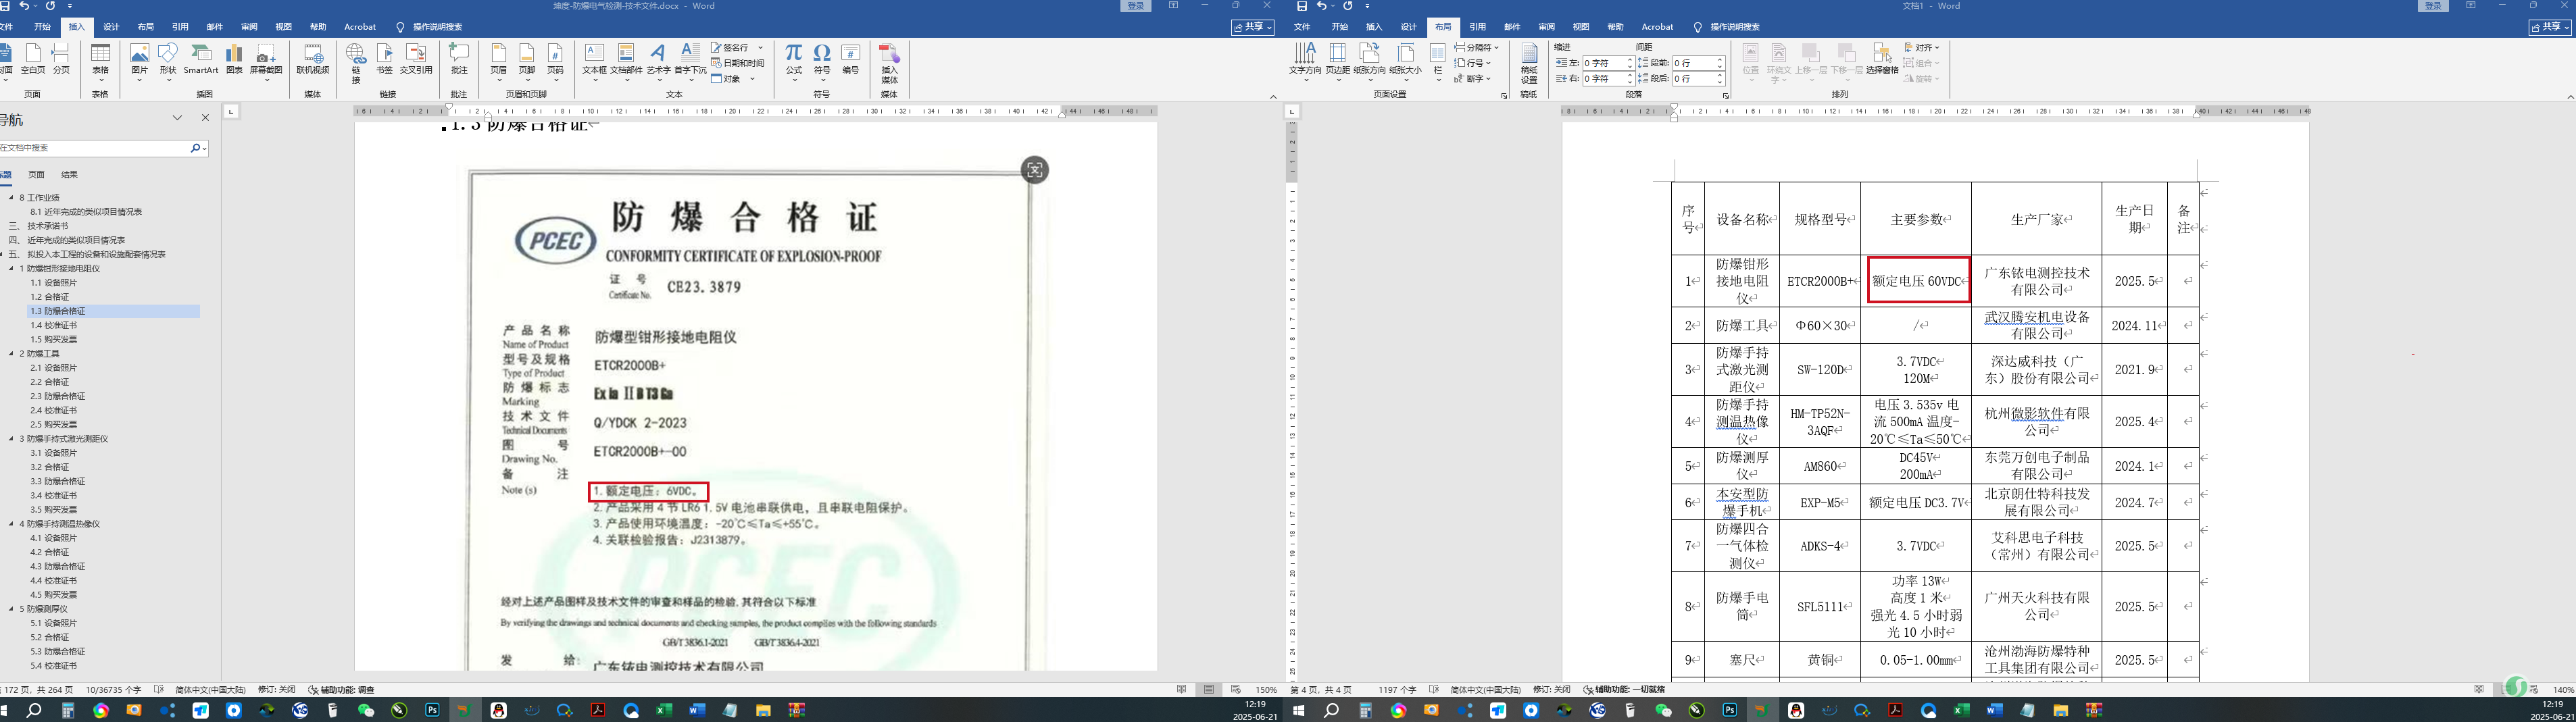Switch 技术文件 window to Read Mode view
This screenshot has height=722, width=2576.
pos(1182,689)
